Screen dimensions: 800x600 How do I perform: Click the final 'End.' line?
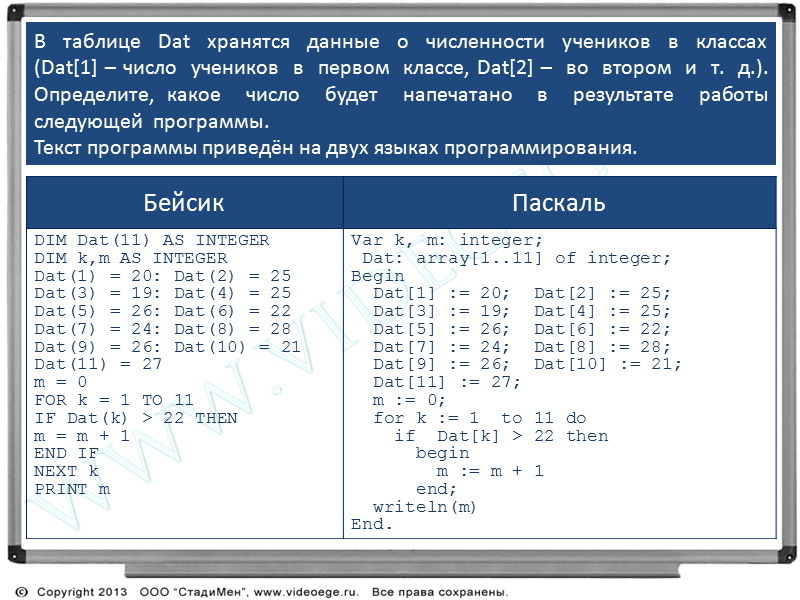click(x=372, y=524)
